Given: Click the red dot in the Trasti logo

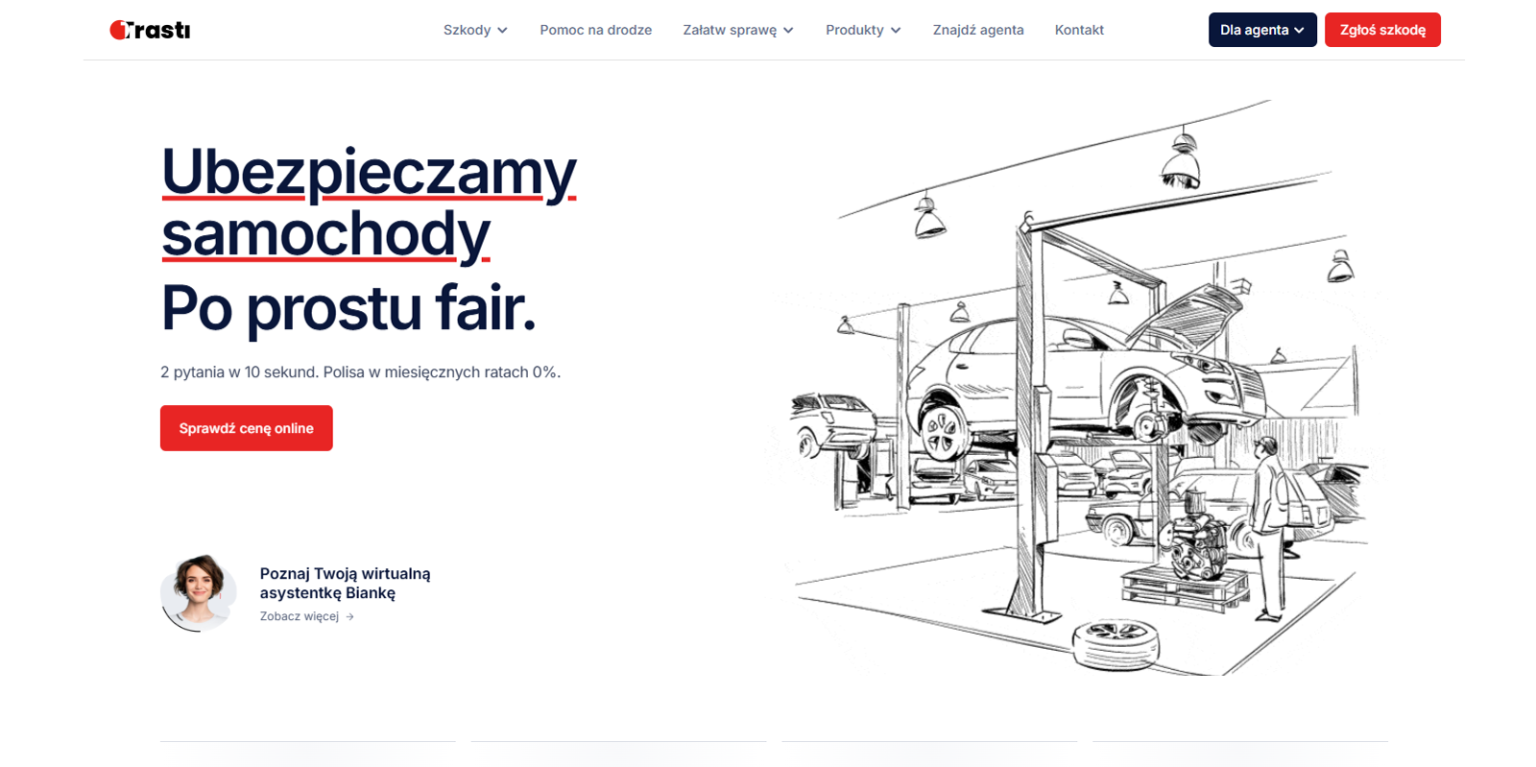Looking at the screenshot, I should point(118,29).
